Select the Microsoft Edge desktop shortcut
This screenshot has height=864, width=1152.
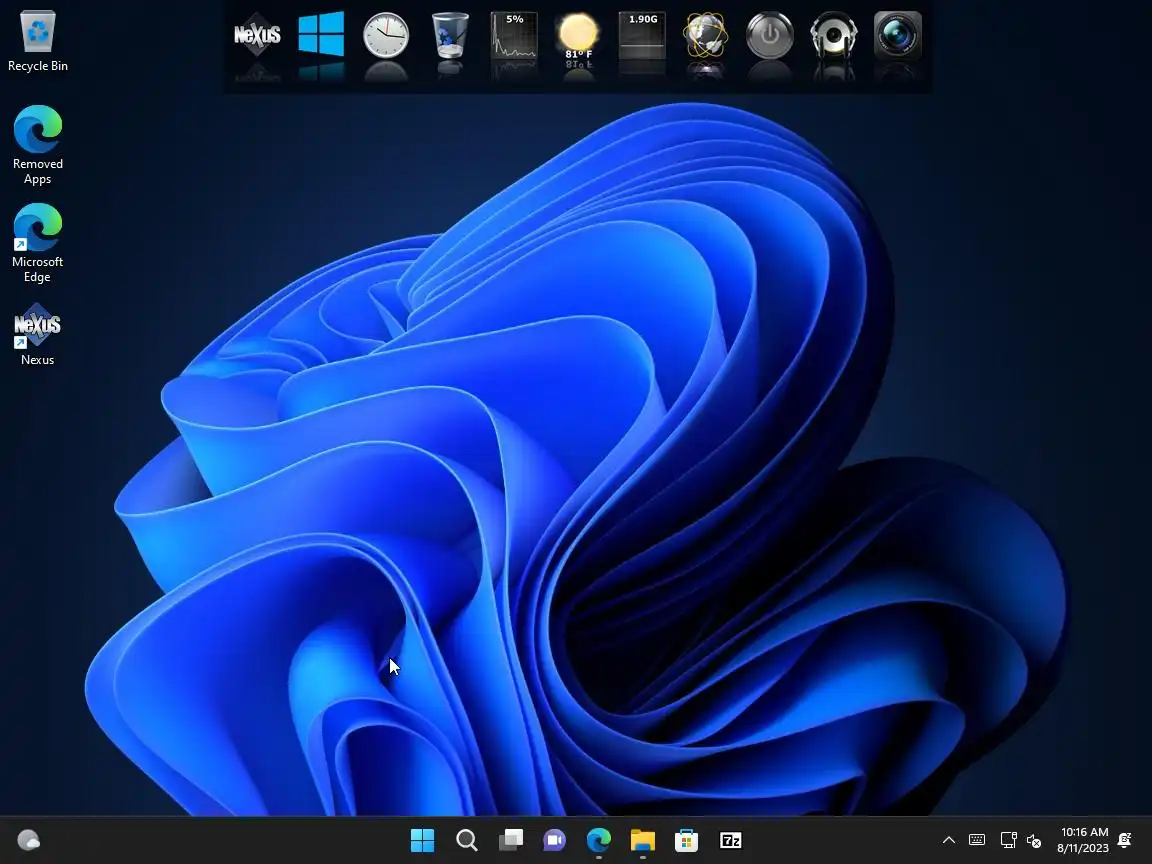(37, 243)
